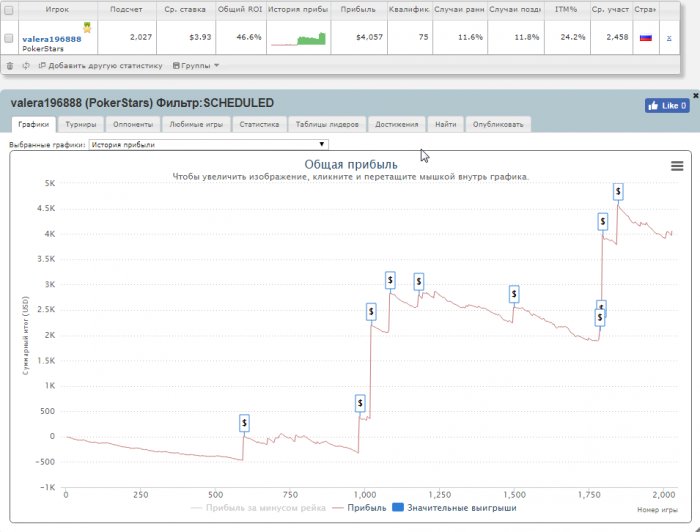Viewport: 700px width, 532px height.
Task: Click the topmost $ marker near 5K
Action: click(618, 191)
